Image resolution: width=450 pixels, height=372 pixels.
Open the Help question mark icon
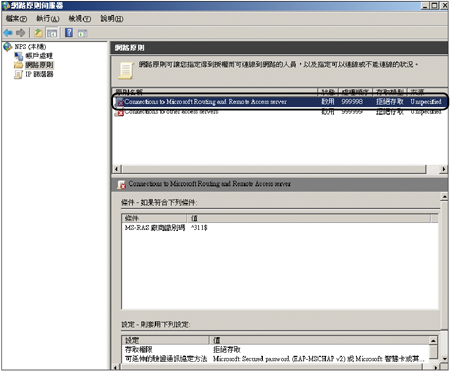[x=69, y=33]
